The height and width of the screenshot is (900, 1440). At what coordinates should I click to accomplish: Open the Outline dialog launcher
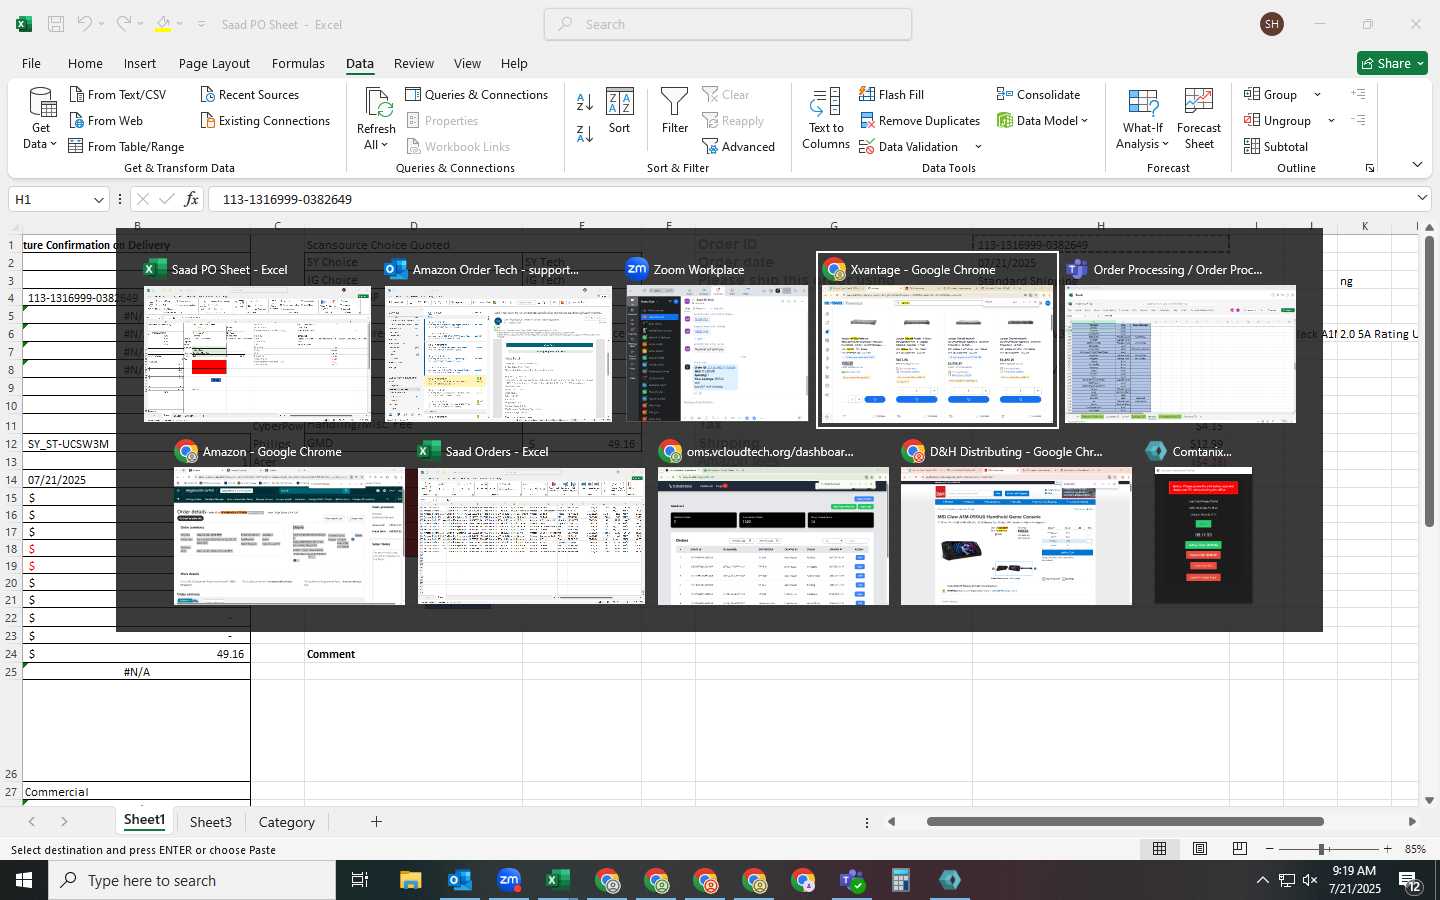1370,168
